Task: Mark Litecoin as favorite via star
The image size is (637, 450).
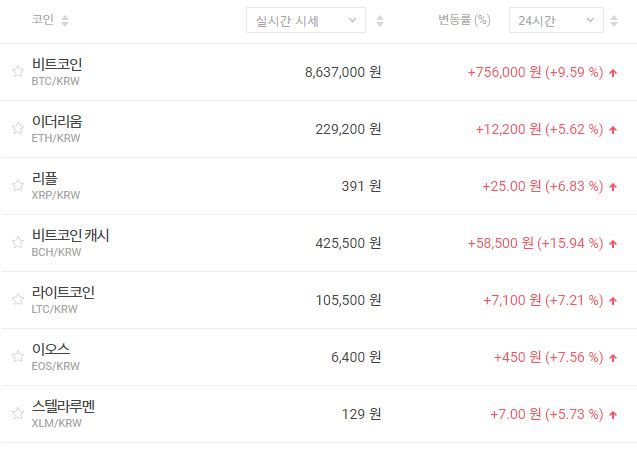Action: pyautogui.click(x=17, y=300)
